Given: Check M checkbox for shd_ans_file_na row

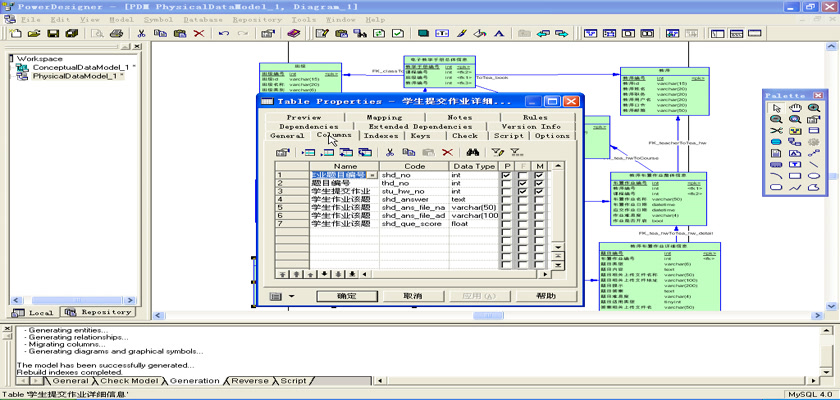Looking at the screenshot, I should (539, 207).
